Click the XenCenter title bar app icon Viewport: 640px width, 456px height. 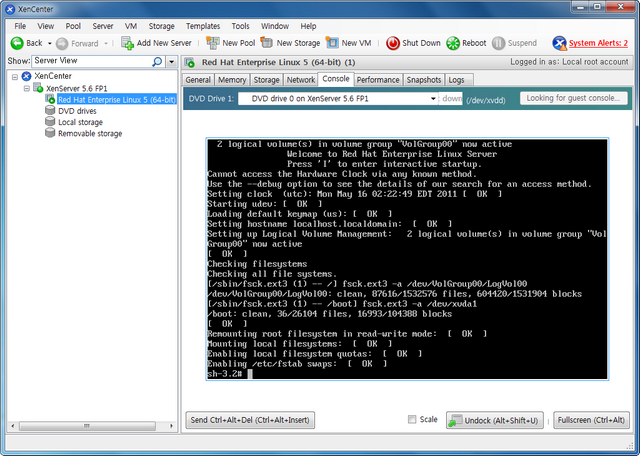(x=10, y=9)
